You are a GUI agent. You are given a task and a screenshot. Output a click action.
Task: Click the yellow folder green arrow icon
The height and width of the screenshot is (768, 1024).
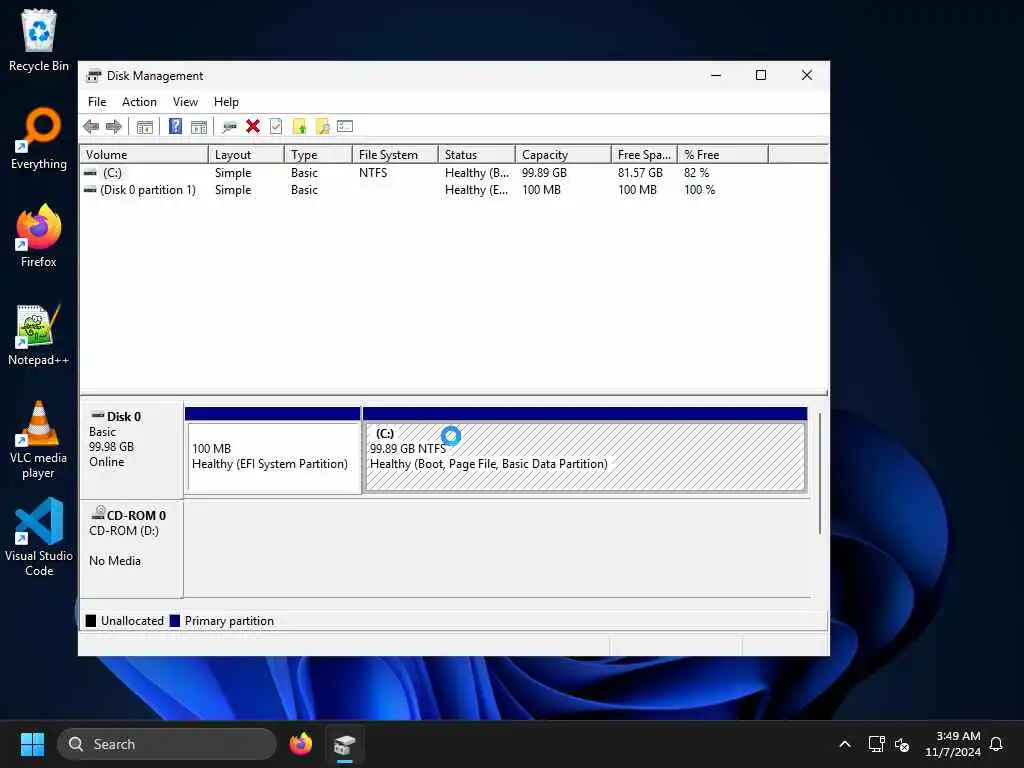[299, 127]
